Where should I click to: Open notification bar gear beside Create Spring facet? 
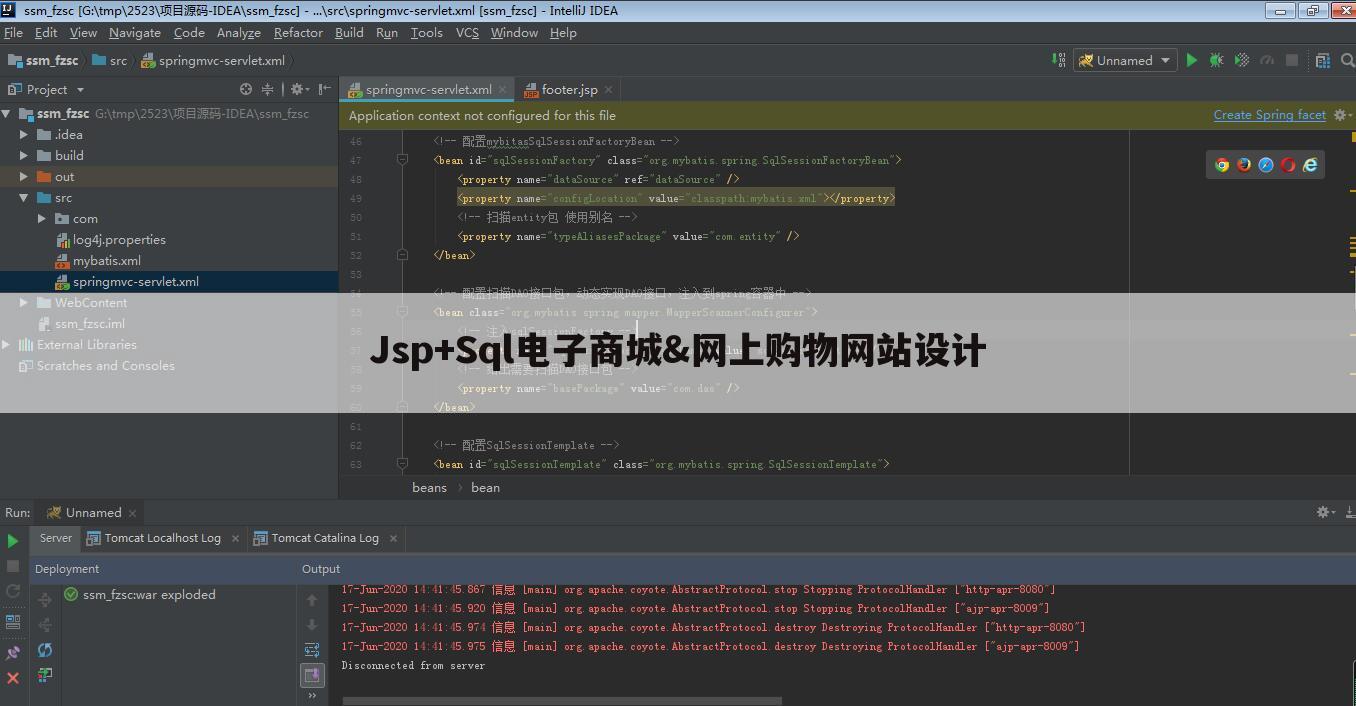point(1343,115)
